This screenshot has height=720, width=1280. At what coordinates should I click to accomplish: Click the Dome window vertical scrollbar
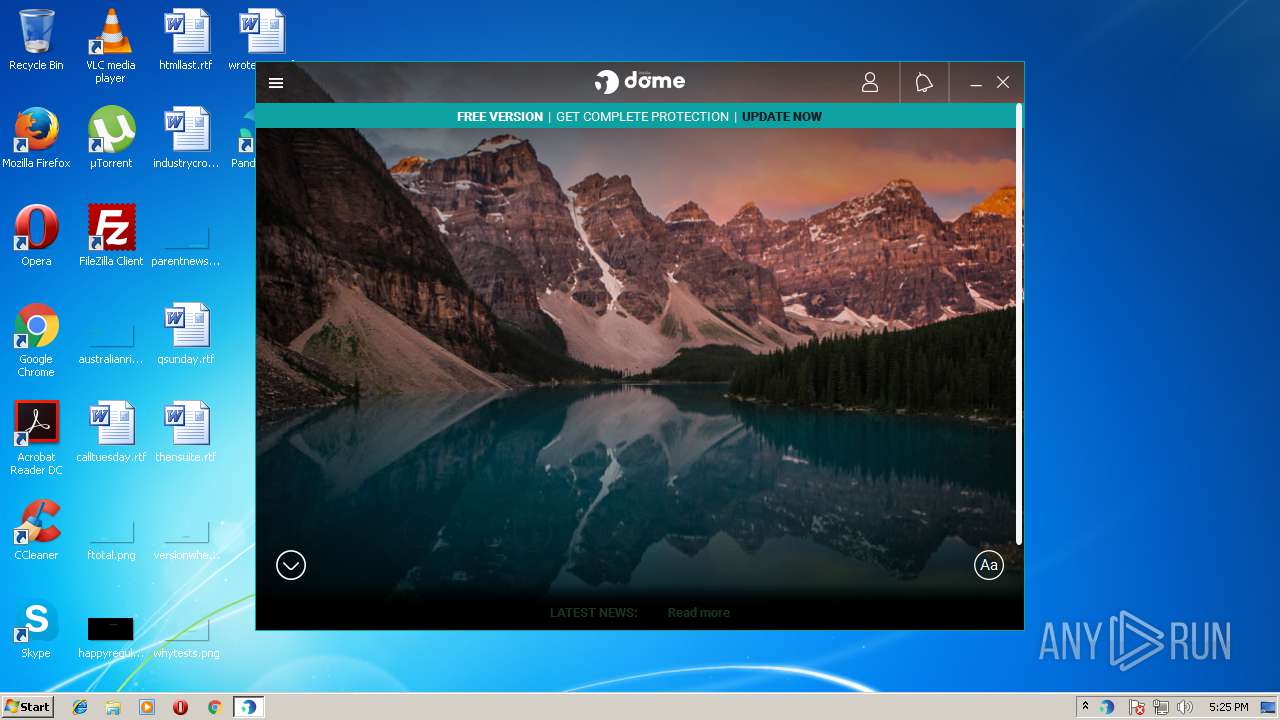(x=1019, y=325)
